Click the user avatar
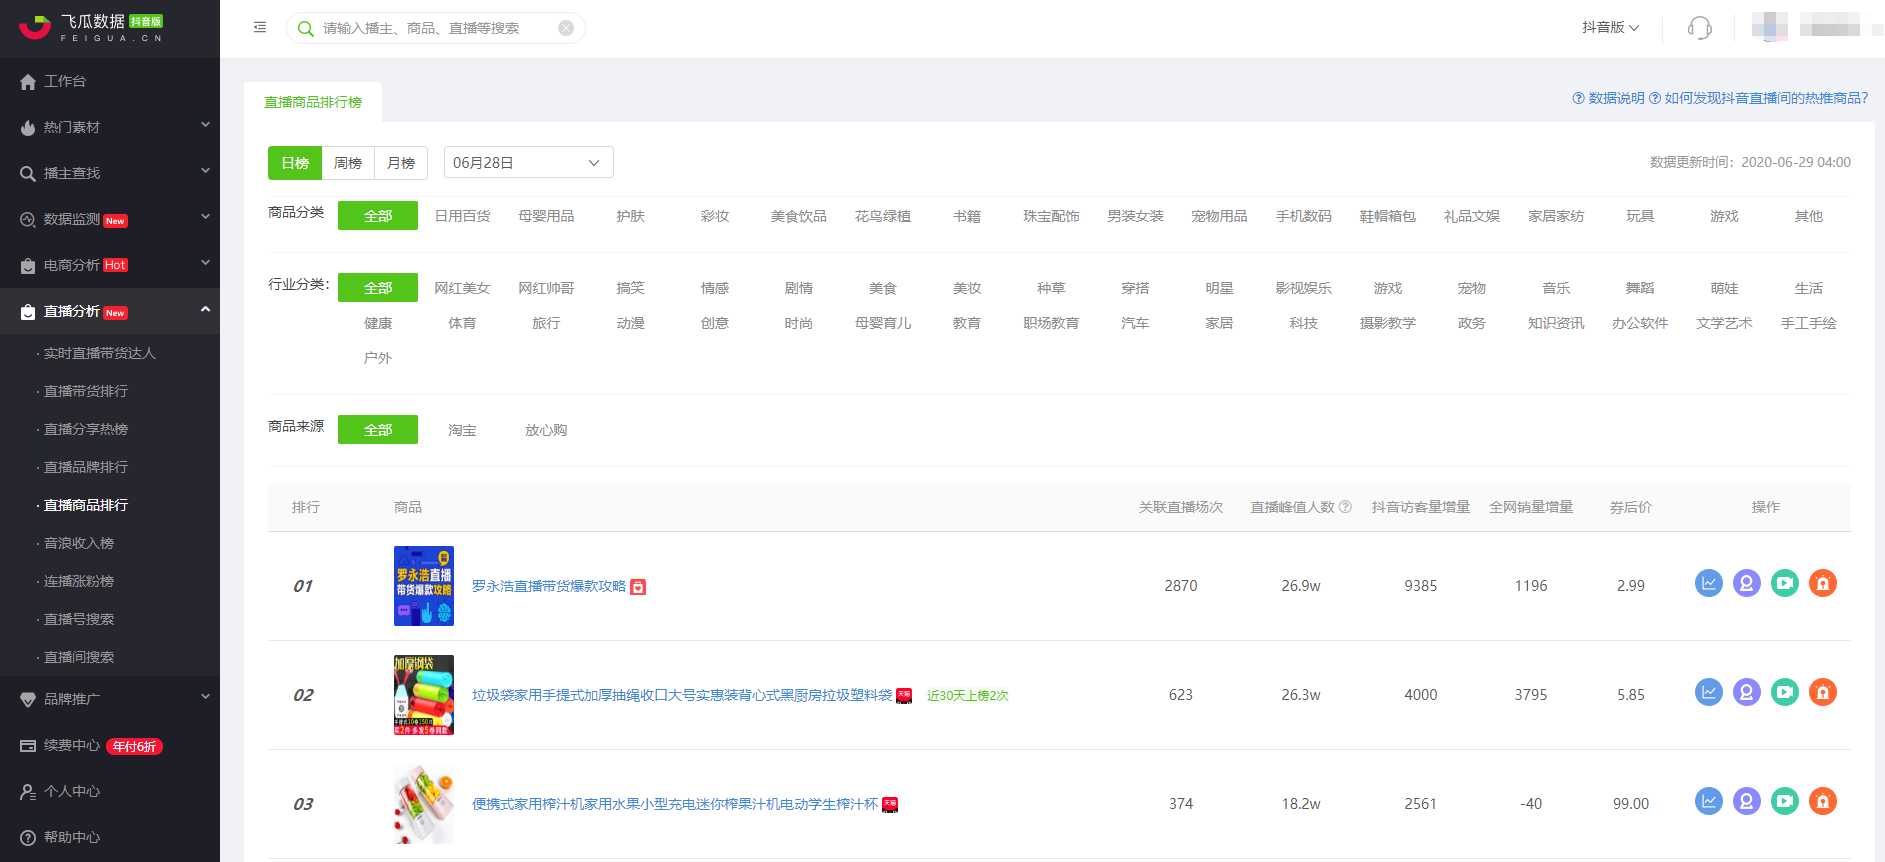This screenshot has height=862, width=1885. click(1770, 27)
